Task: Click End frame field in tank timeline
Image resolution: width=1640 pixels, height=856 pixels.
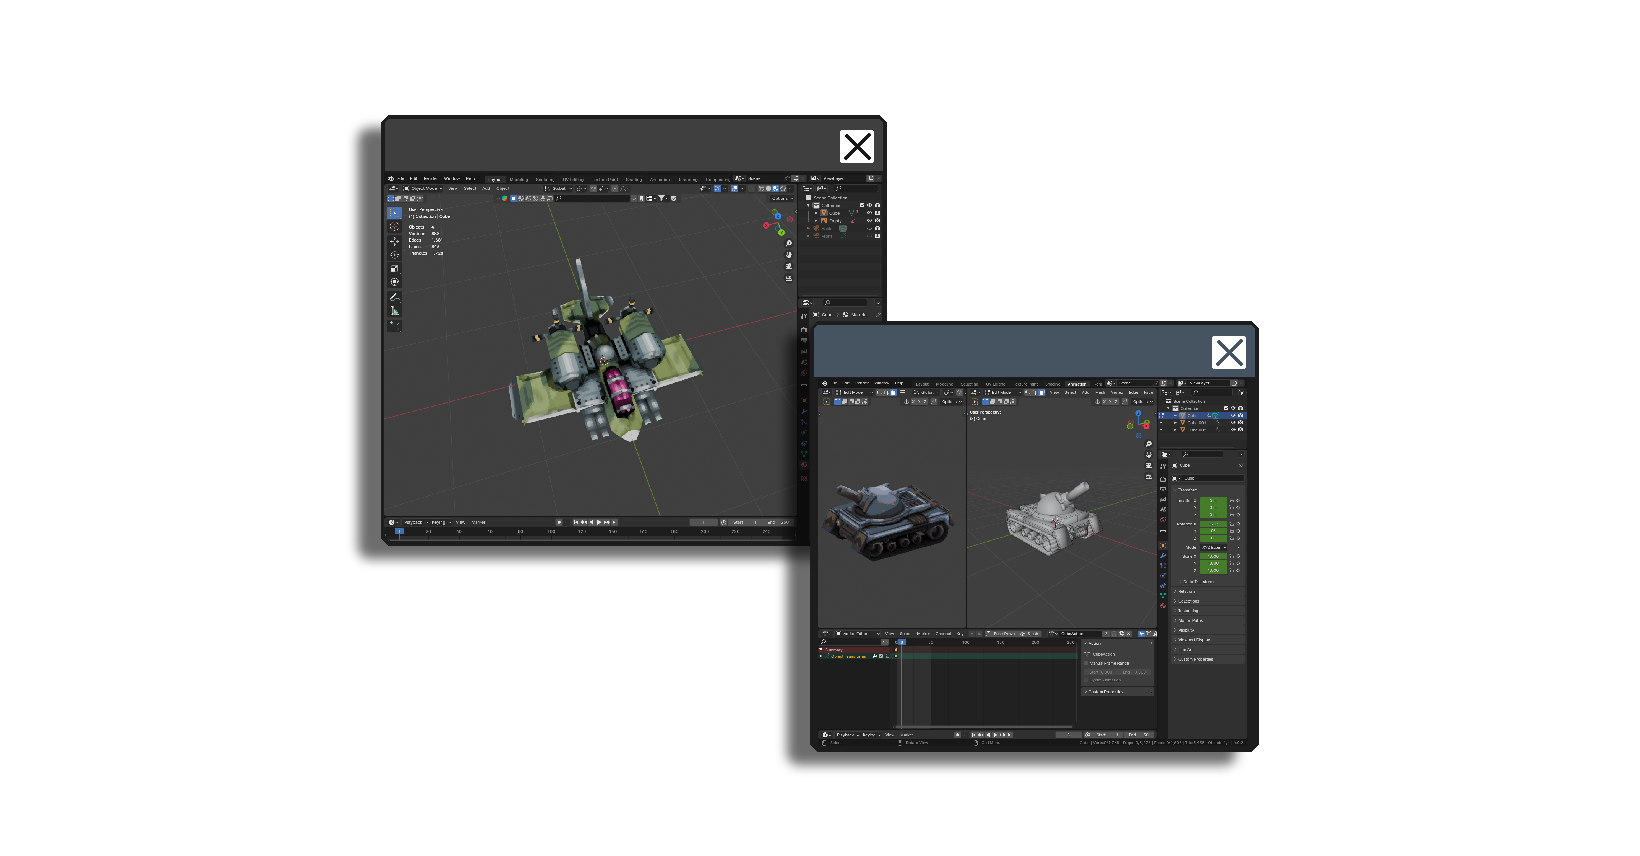Action: tap(1139, 734)
